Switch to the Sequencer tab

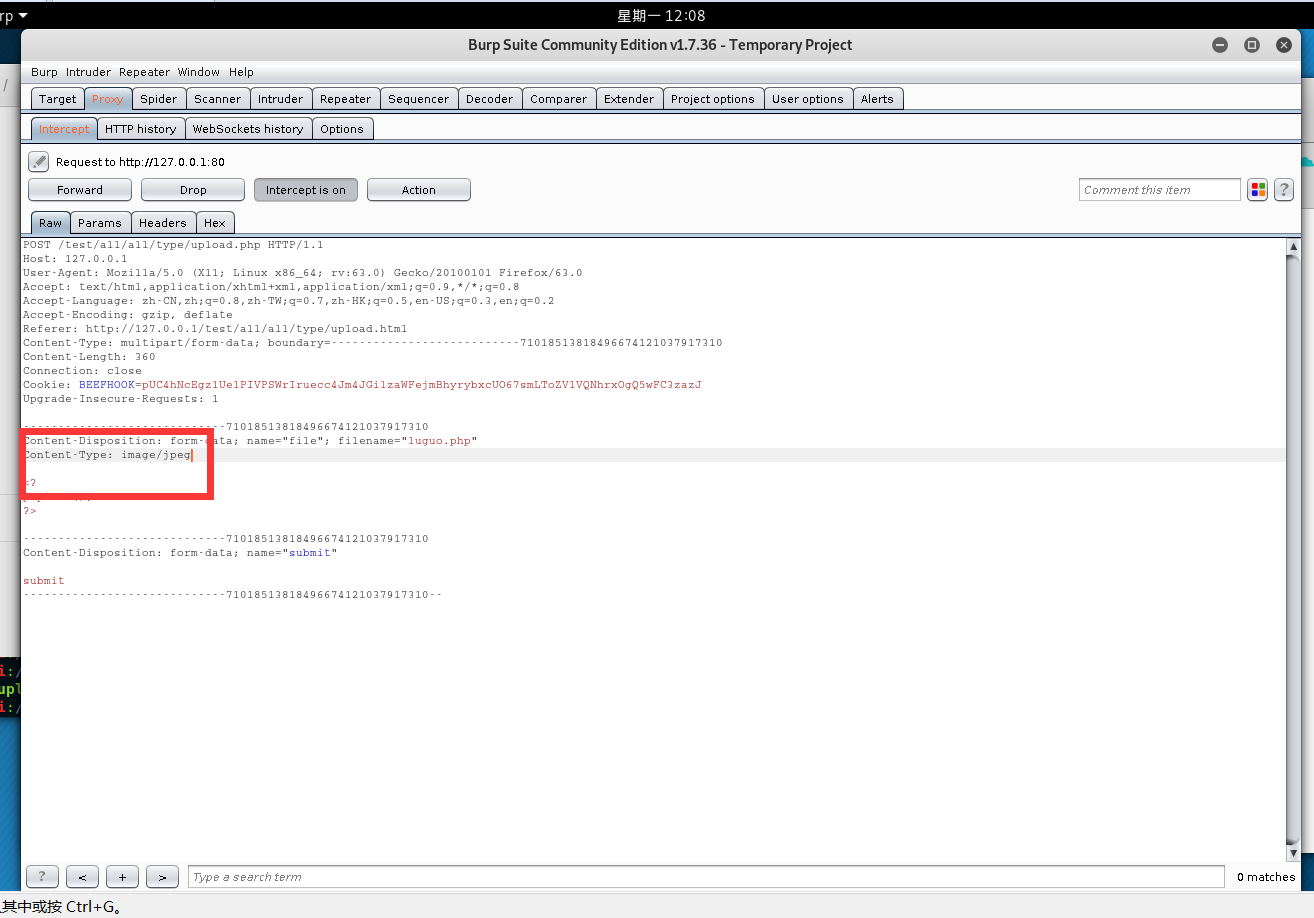(419, 99)
